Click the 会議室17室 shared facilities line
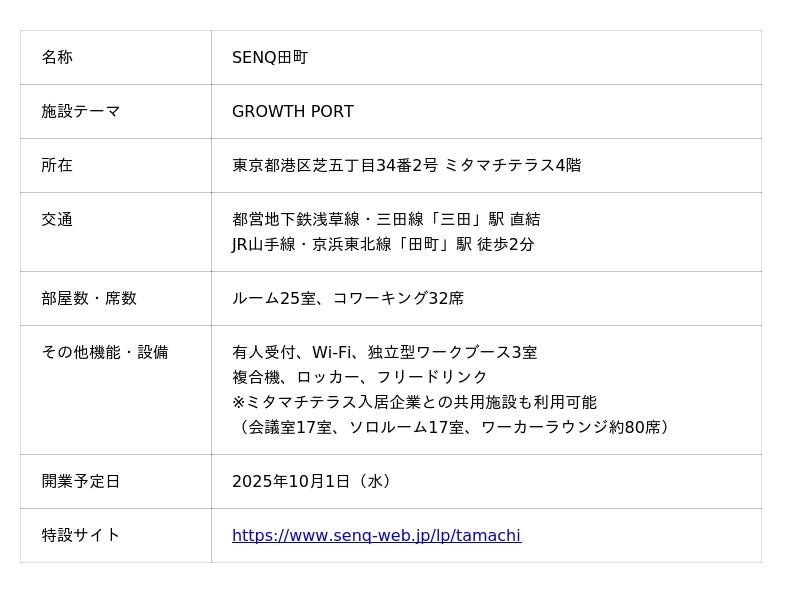 [454, 427]
